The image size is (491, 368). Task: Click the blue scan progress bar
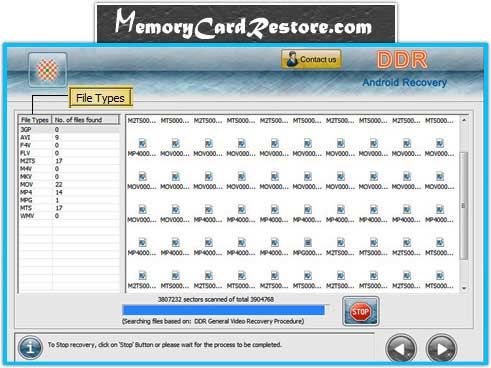224,310
